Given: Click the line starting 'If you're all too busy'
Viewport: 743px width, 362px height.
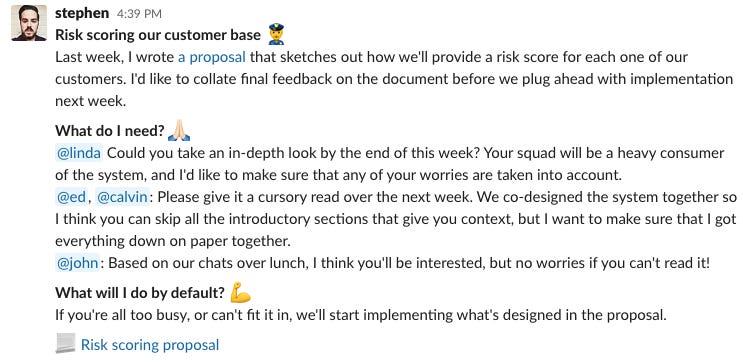Looking at the screenshot, I should 361,315.
